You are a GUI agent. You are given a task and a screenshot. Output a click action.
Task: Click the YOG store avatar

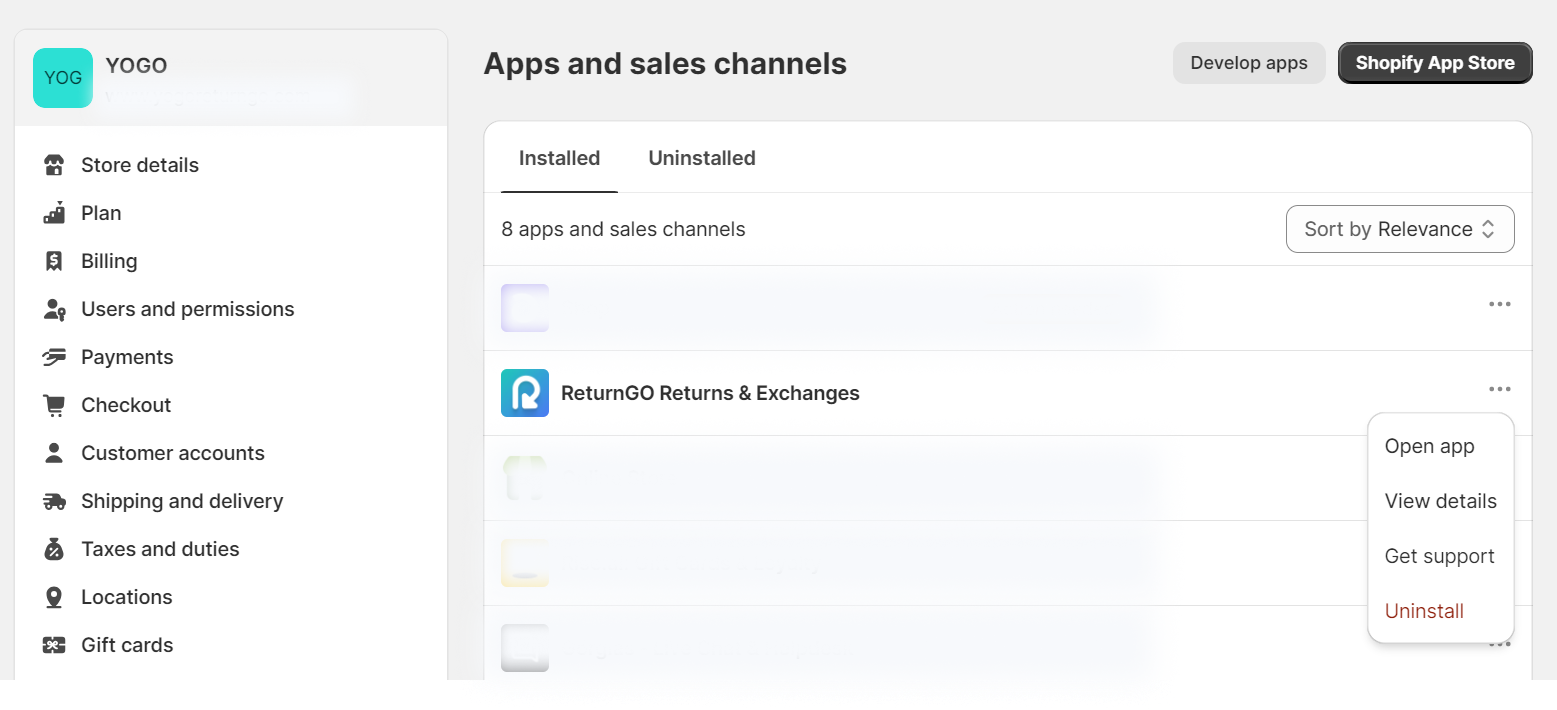click(x=63, y=78)
